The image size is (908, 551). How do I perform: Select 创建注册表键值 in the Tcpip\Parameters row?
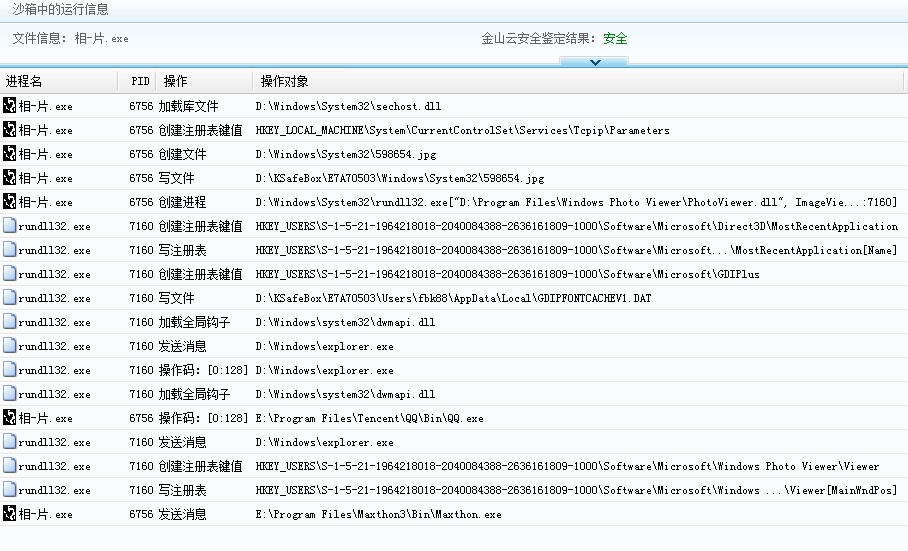pyautogui.click(x=200, y=131)
